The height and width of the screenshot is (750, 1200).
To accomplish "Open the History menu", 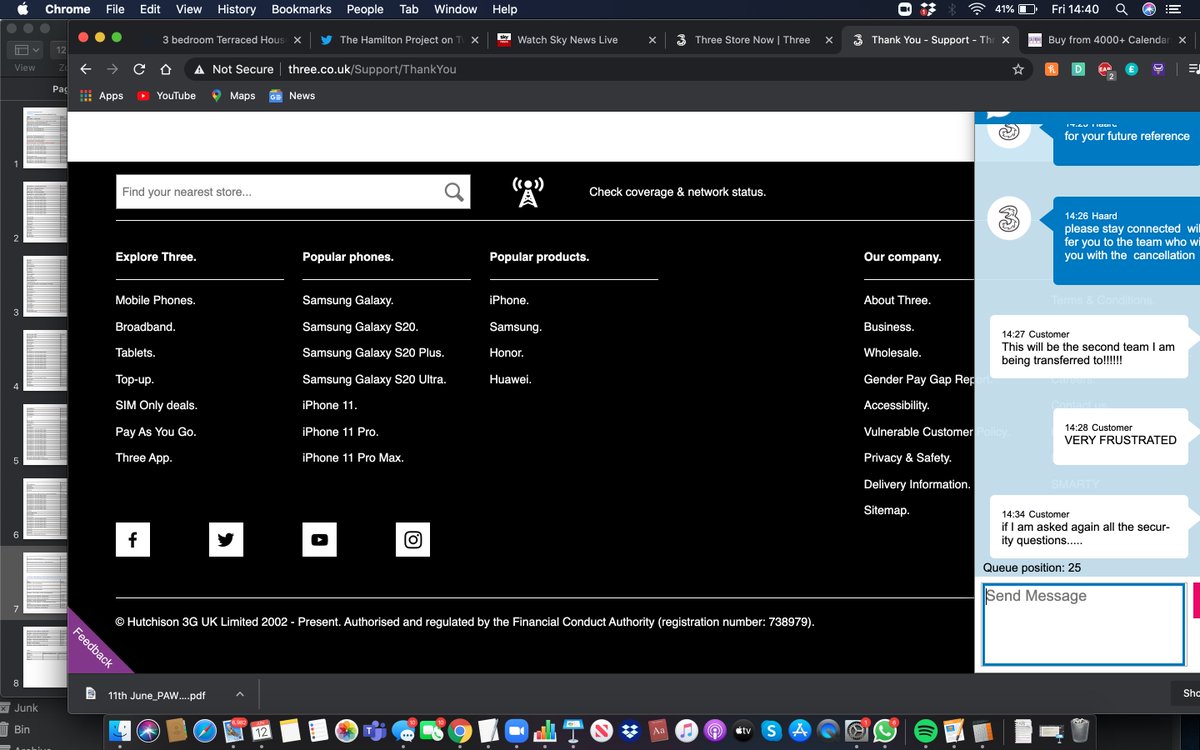I will click(236, 9).
